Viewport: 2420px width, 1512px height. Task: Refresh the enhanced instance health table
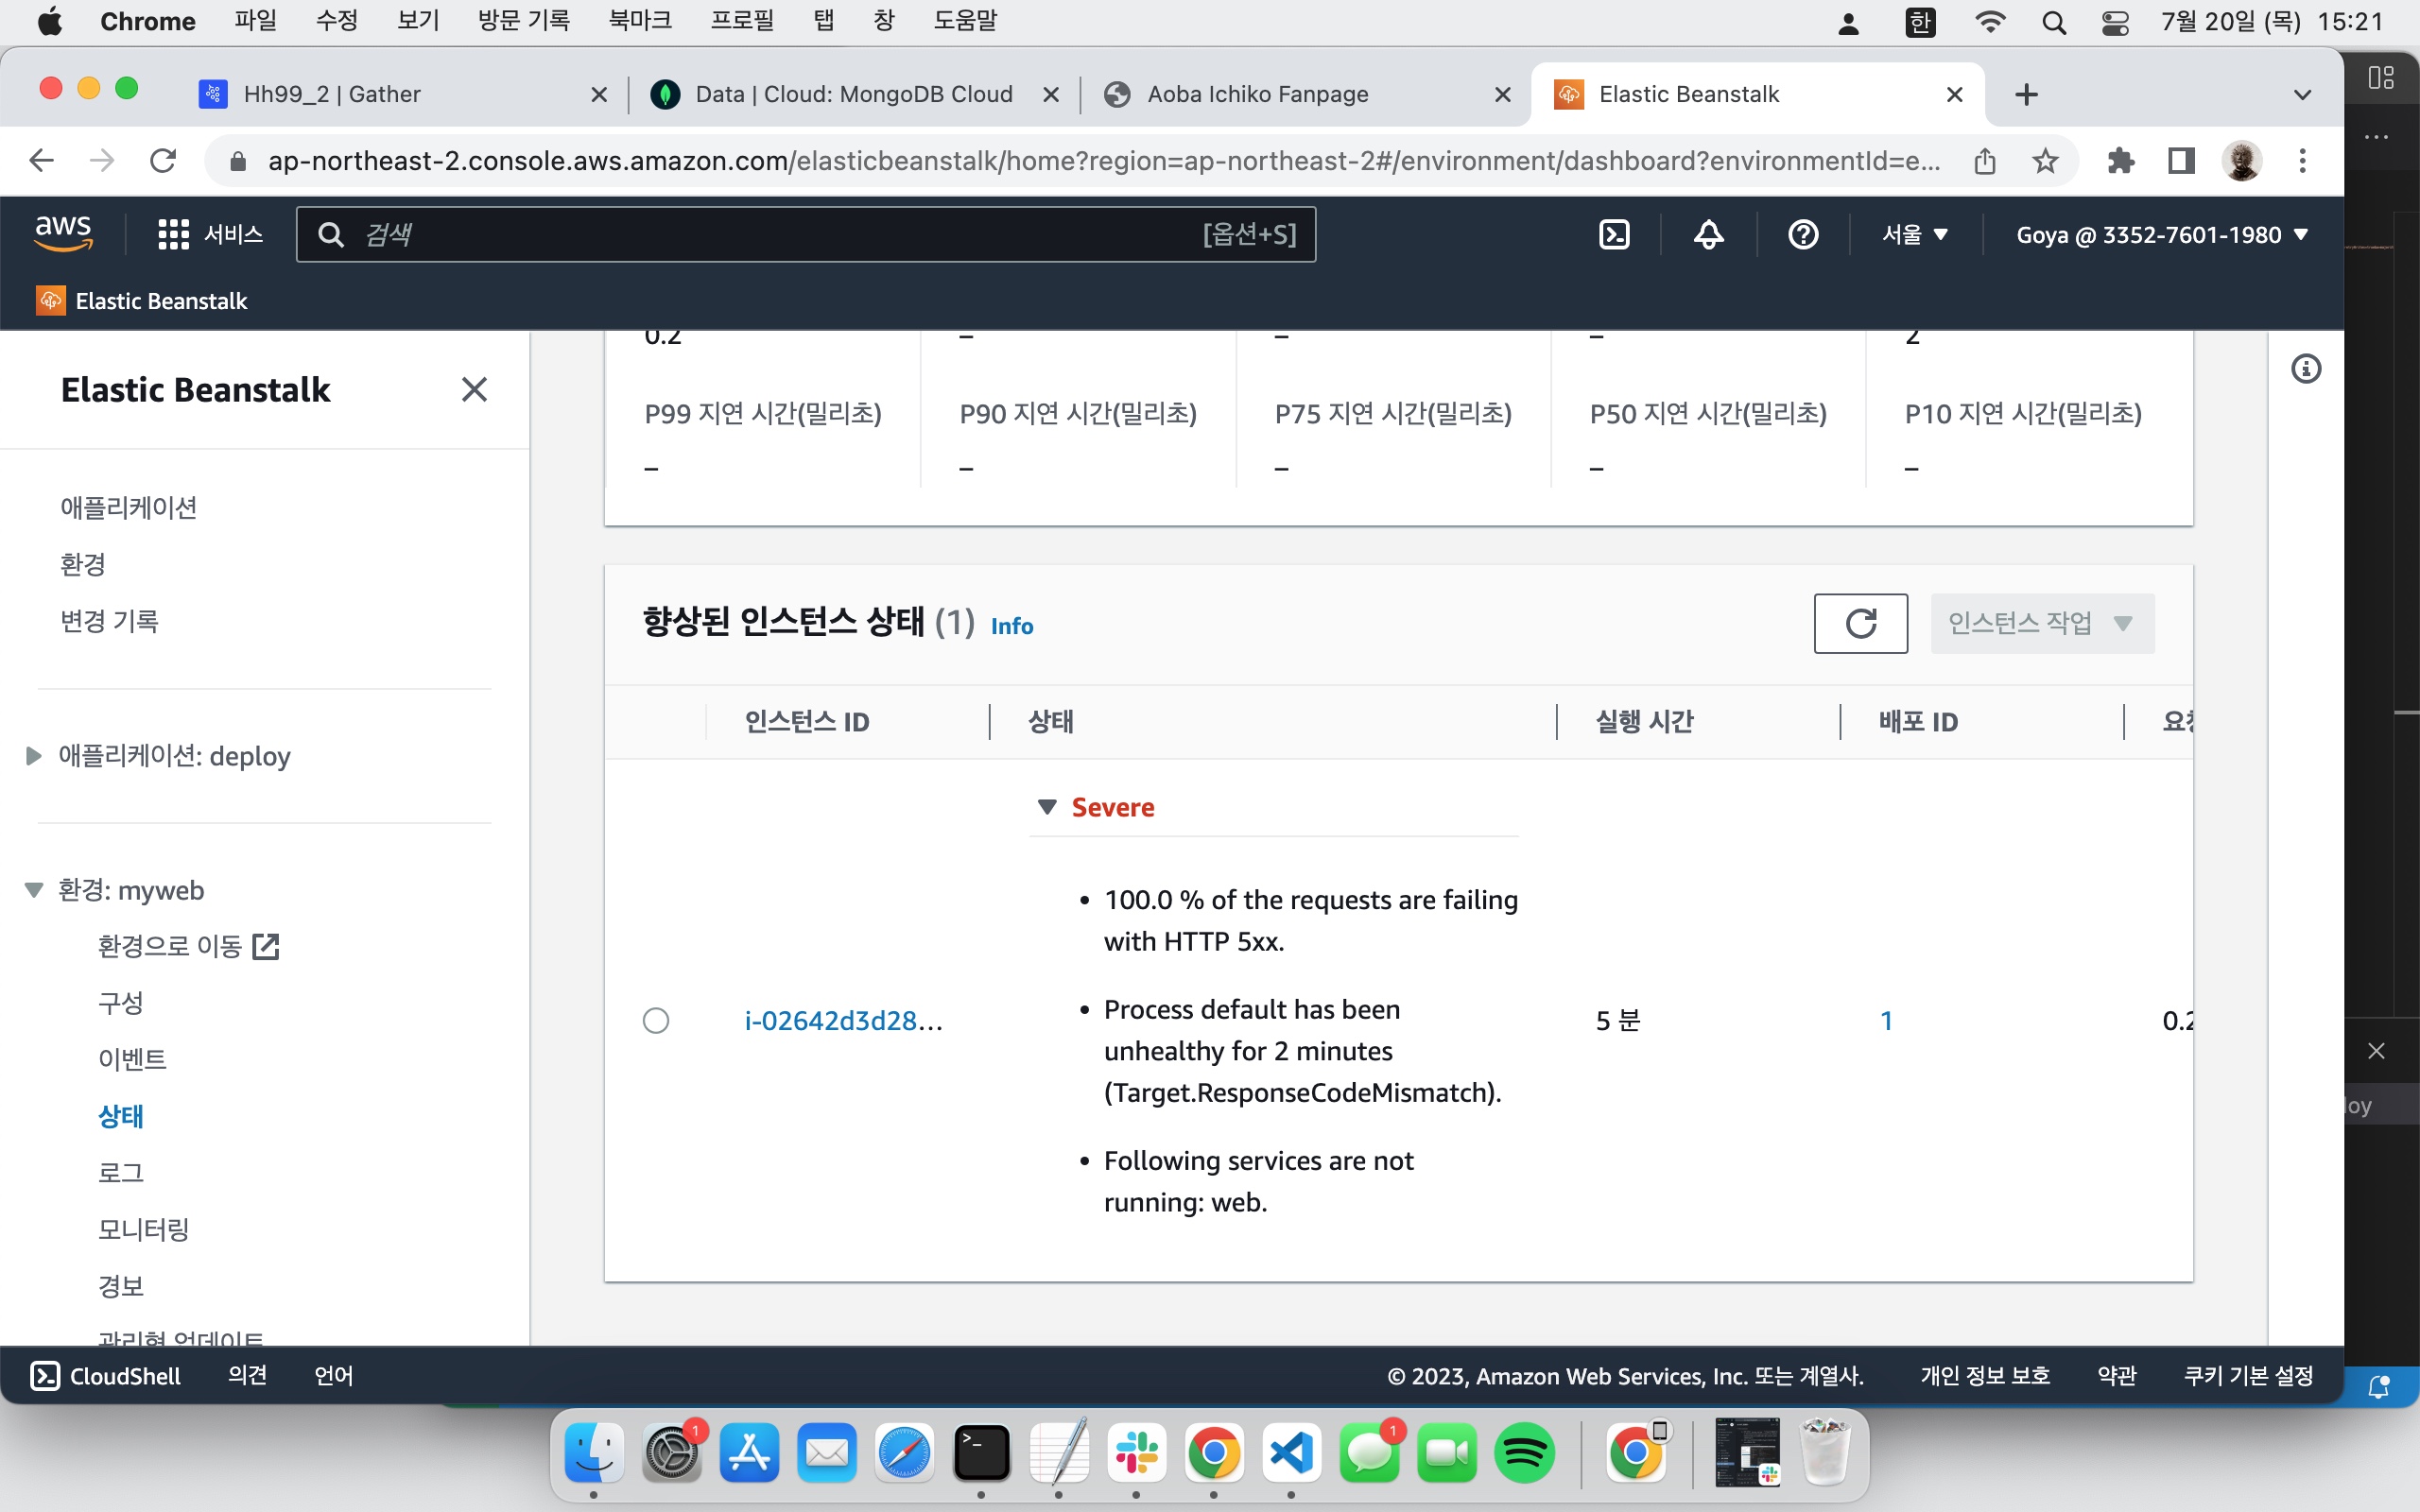click(x=1860, y=623)
